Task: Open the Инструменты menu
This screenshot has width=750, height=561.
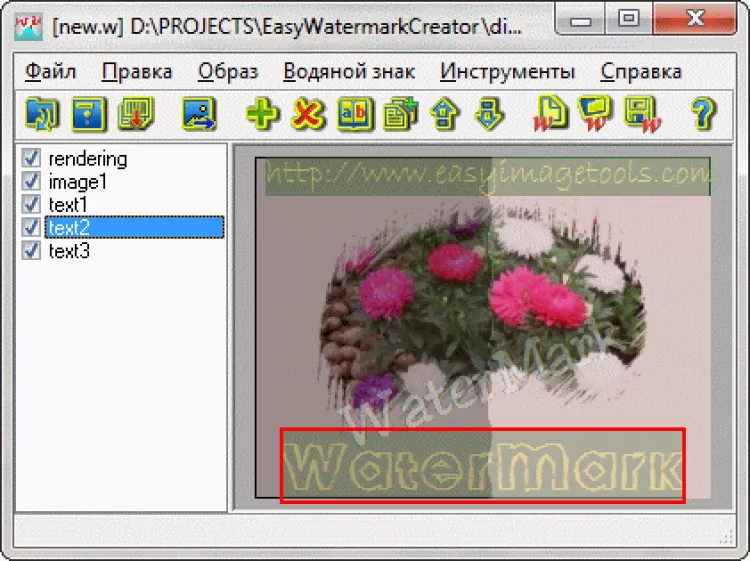Action: [507, 72]
